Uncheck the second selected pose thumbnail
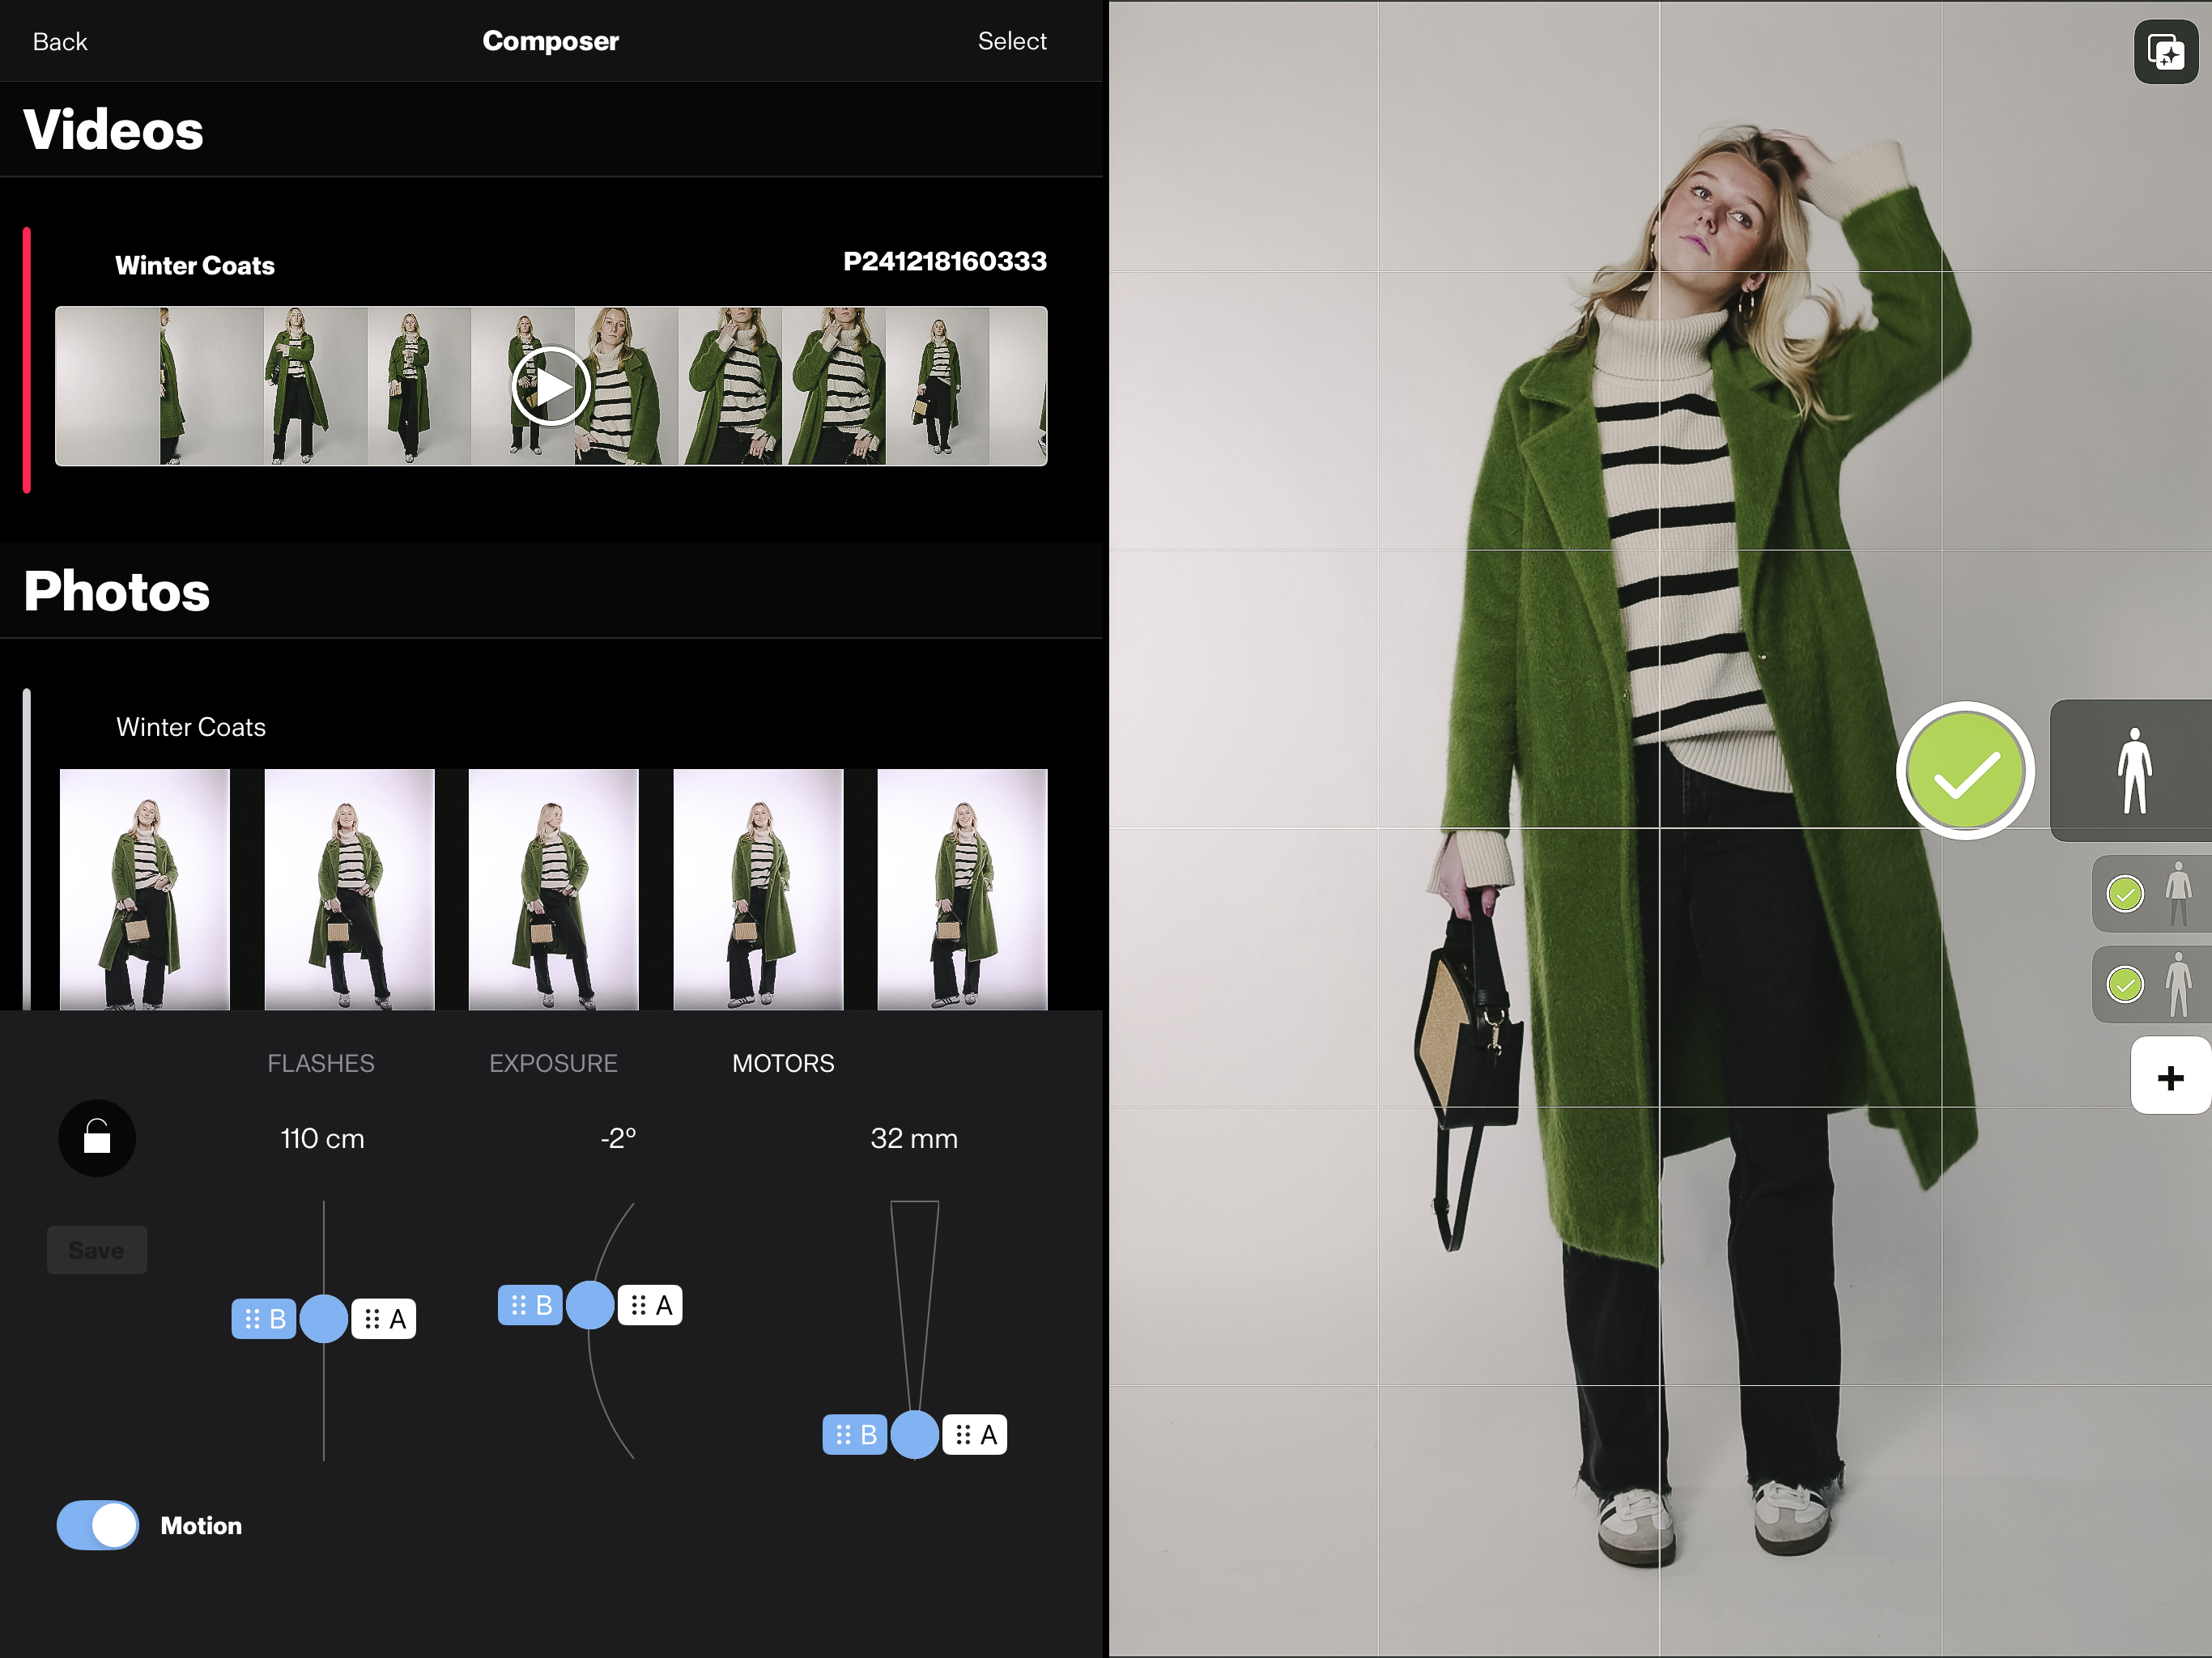2212x1658 pixels. coord(2126,985)
